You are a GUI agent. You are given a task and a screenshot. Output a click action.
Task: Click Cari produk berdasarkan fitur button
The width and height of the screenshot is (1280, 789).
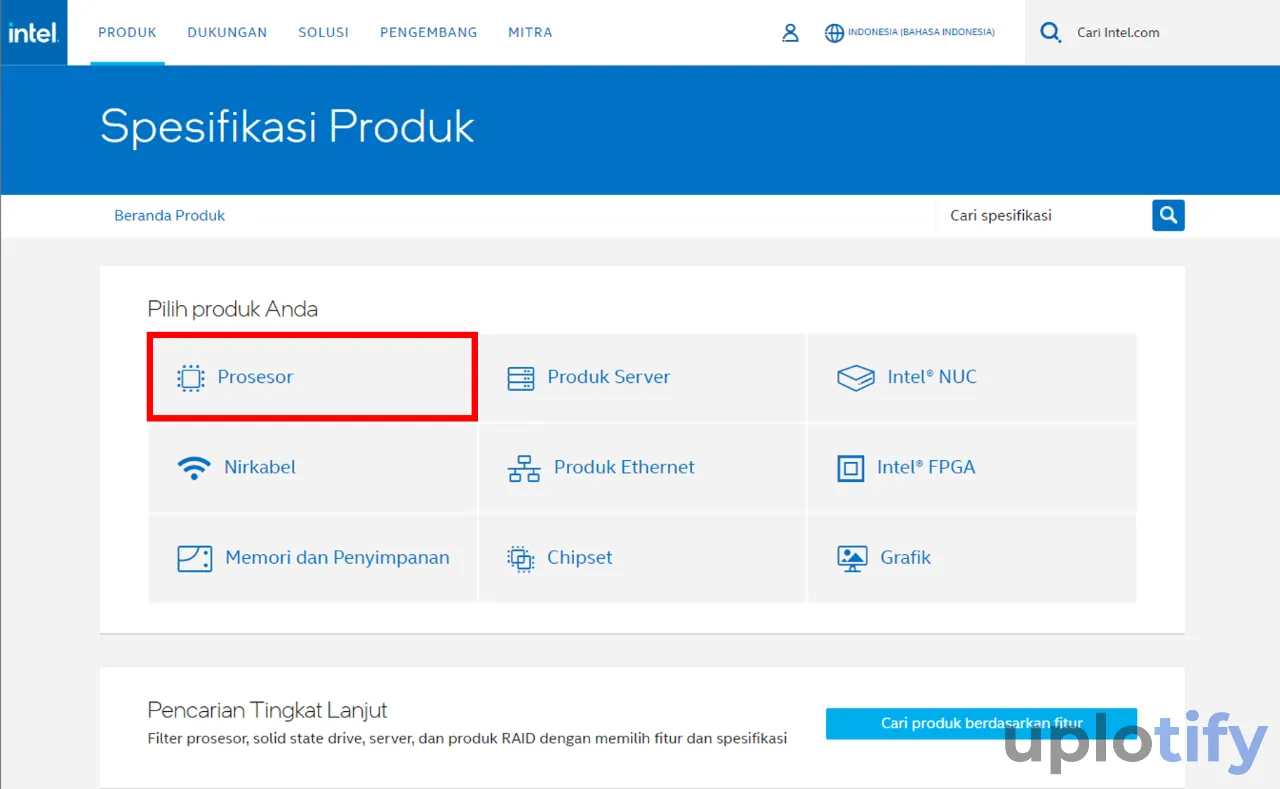click(x=981, y=723)
